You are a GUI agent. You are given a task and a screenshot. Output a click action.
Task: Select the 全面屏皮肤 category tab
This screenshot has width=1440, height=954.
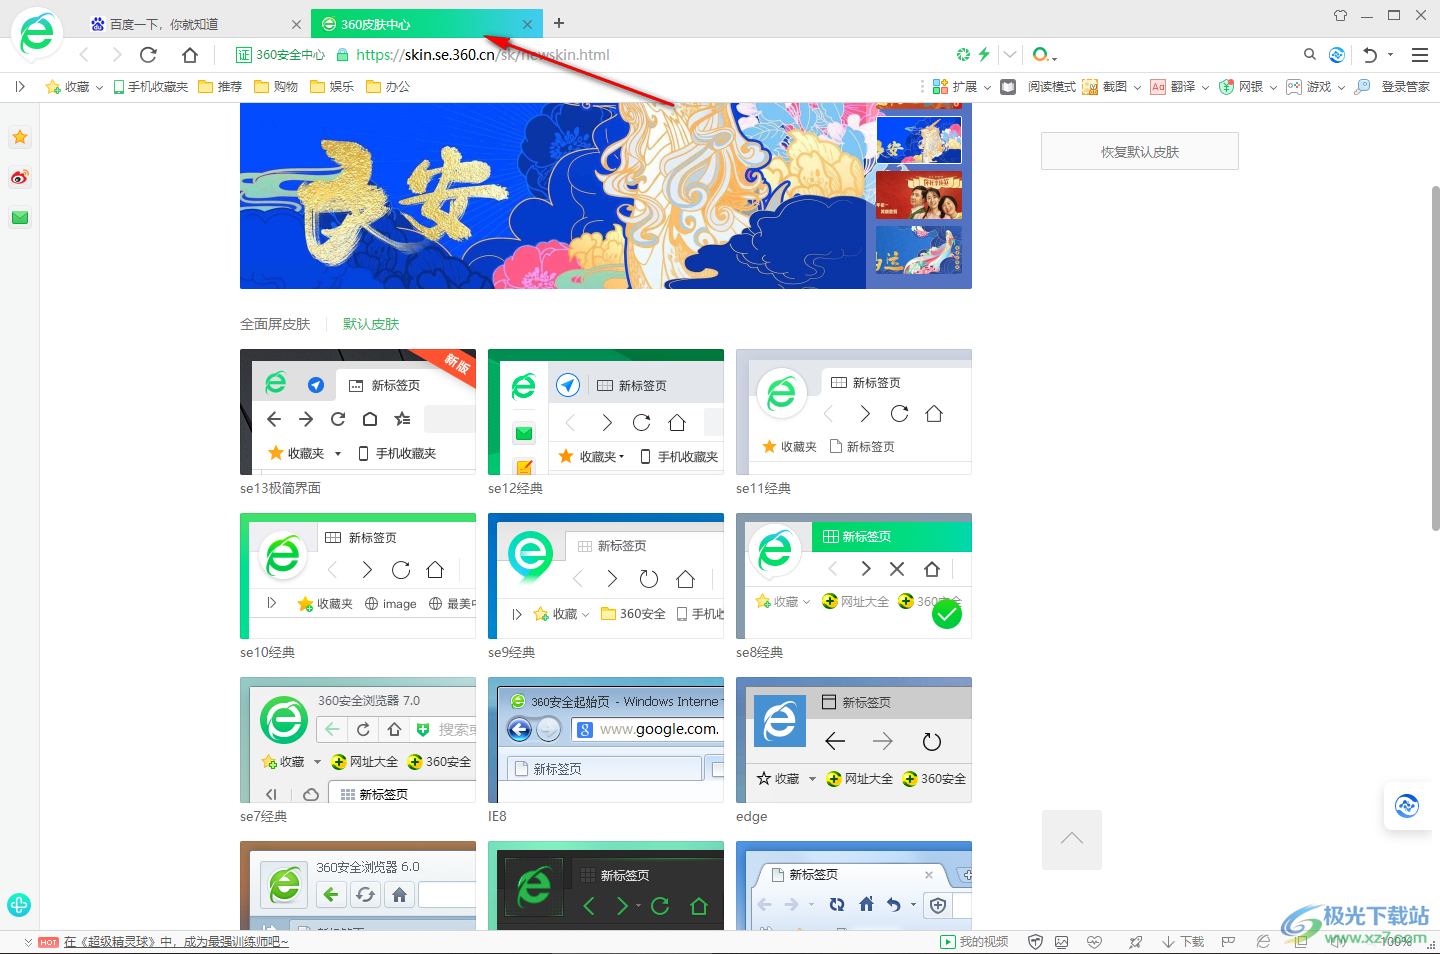click(x=275, y=324)
